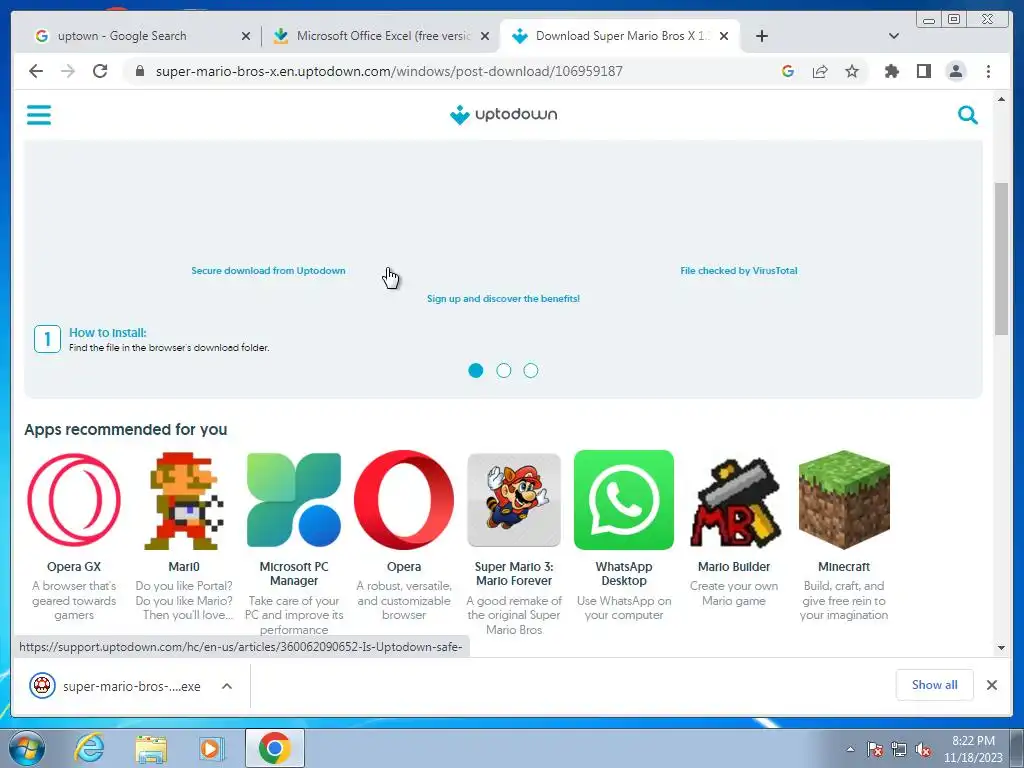Click Secure download from Uptodown link

point(268,270)
